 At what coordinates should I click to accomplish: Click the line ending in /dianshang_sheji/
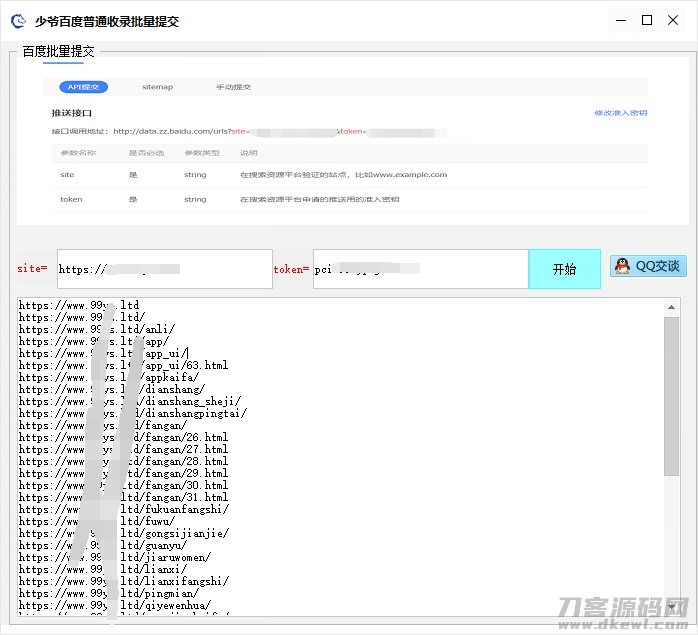click(130, 401)
